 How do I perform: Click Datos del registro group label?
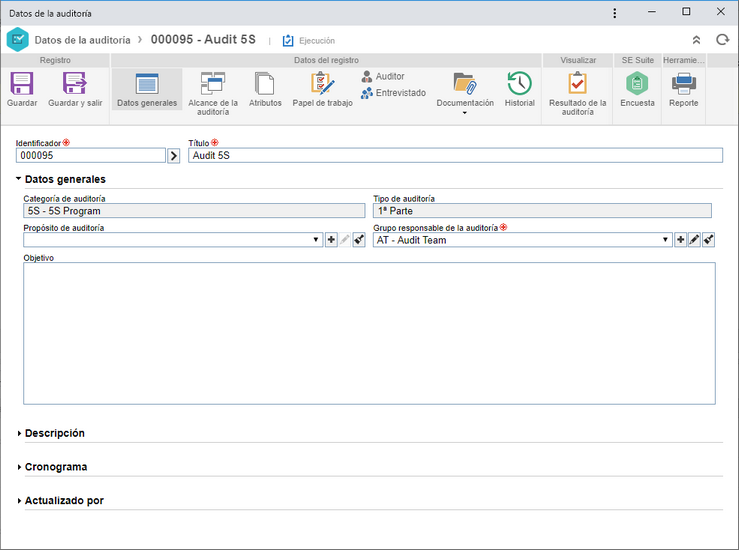point(326,60)
